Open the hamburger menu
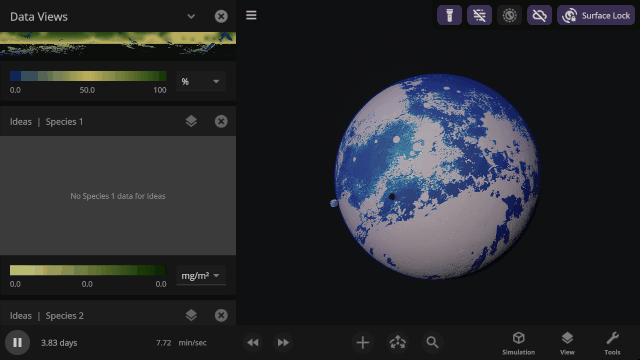This screenshot has width=640, height=360. pos(251,15)
